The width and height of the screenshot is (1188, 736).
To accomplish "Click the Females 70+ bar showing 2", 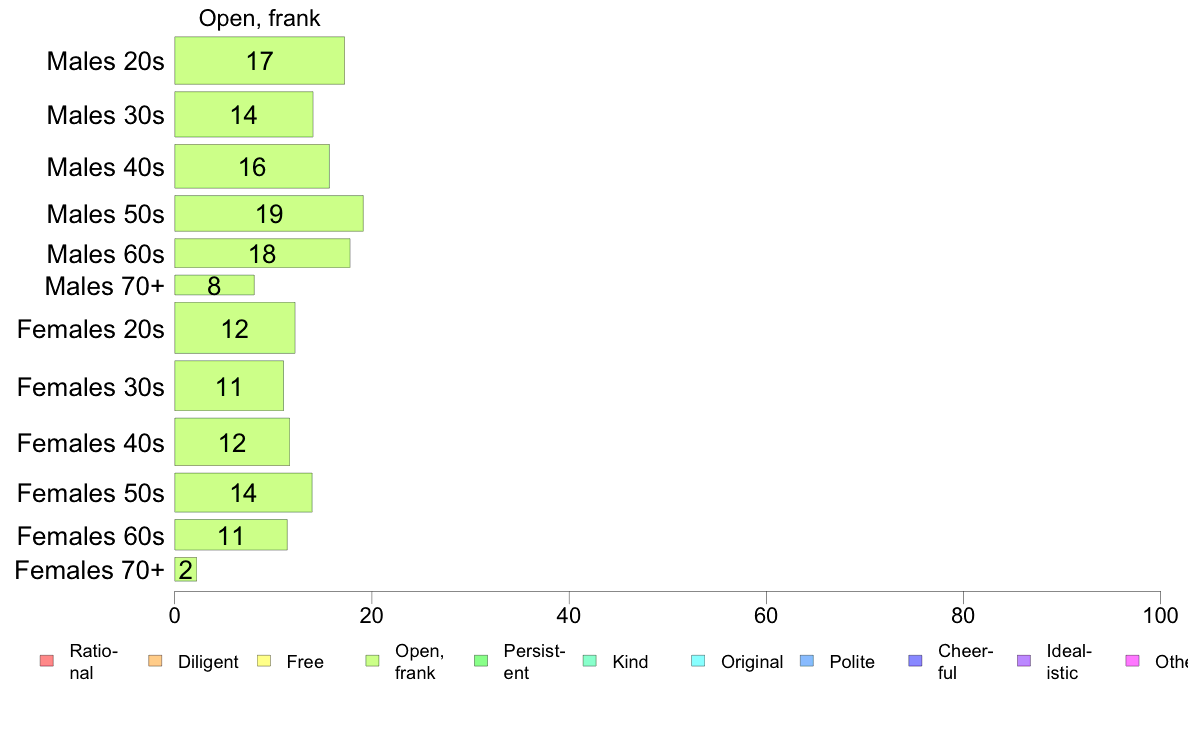I will [186, 569].
